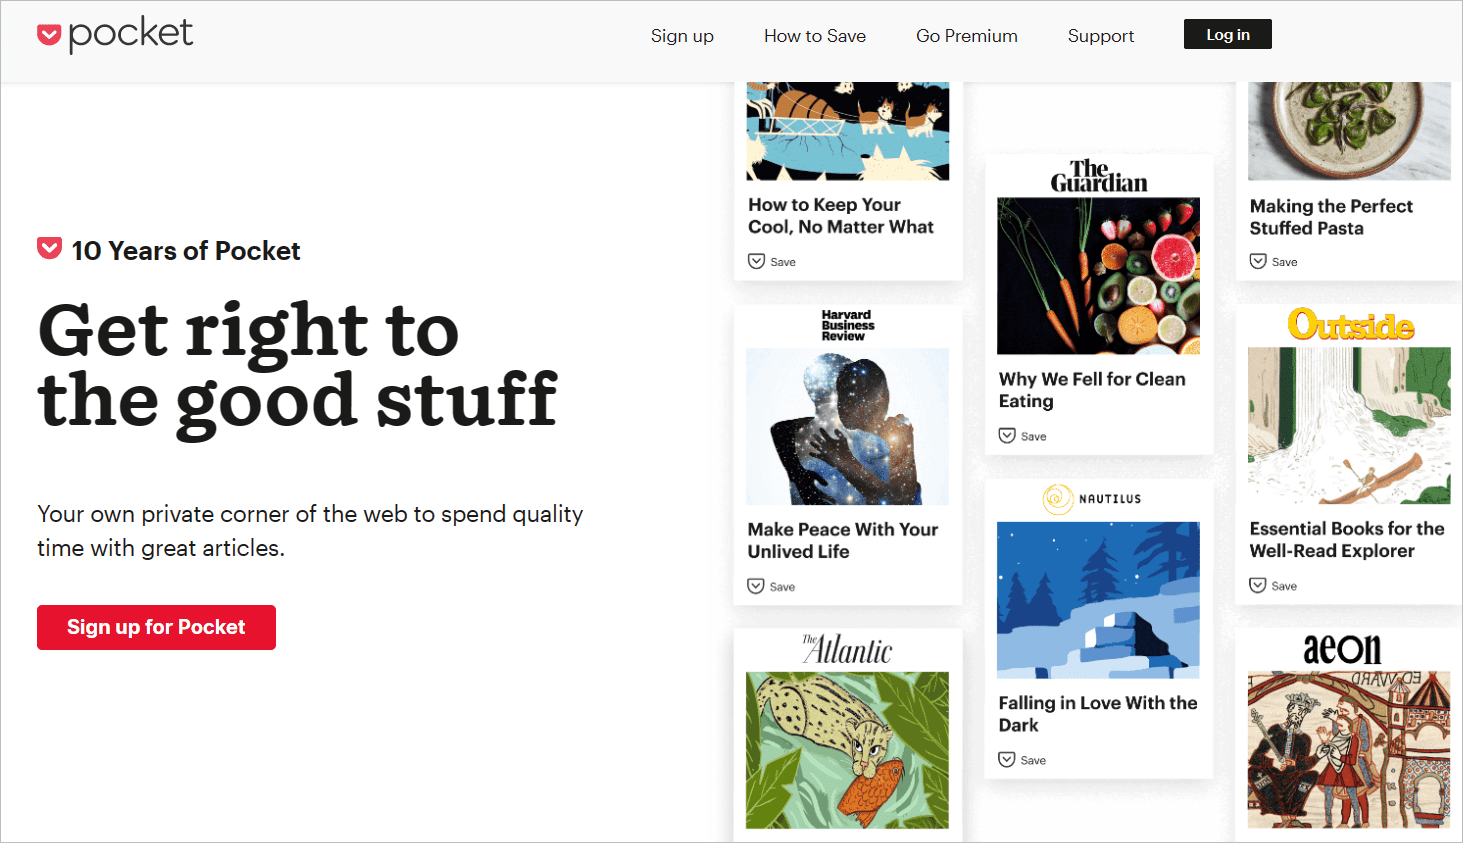This screenshot has width=1463, height=843.
Task: Click the stuffed pasta plate photo
Action: 1349,131
